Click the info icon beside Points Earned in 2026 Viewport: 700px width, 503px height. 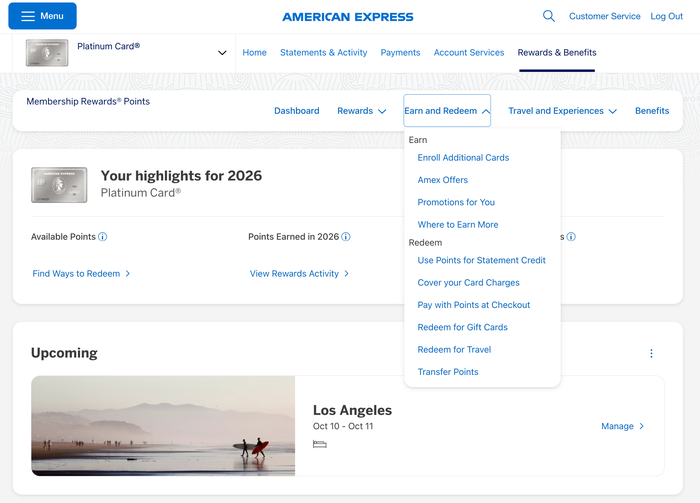coord(346,237)
